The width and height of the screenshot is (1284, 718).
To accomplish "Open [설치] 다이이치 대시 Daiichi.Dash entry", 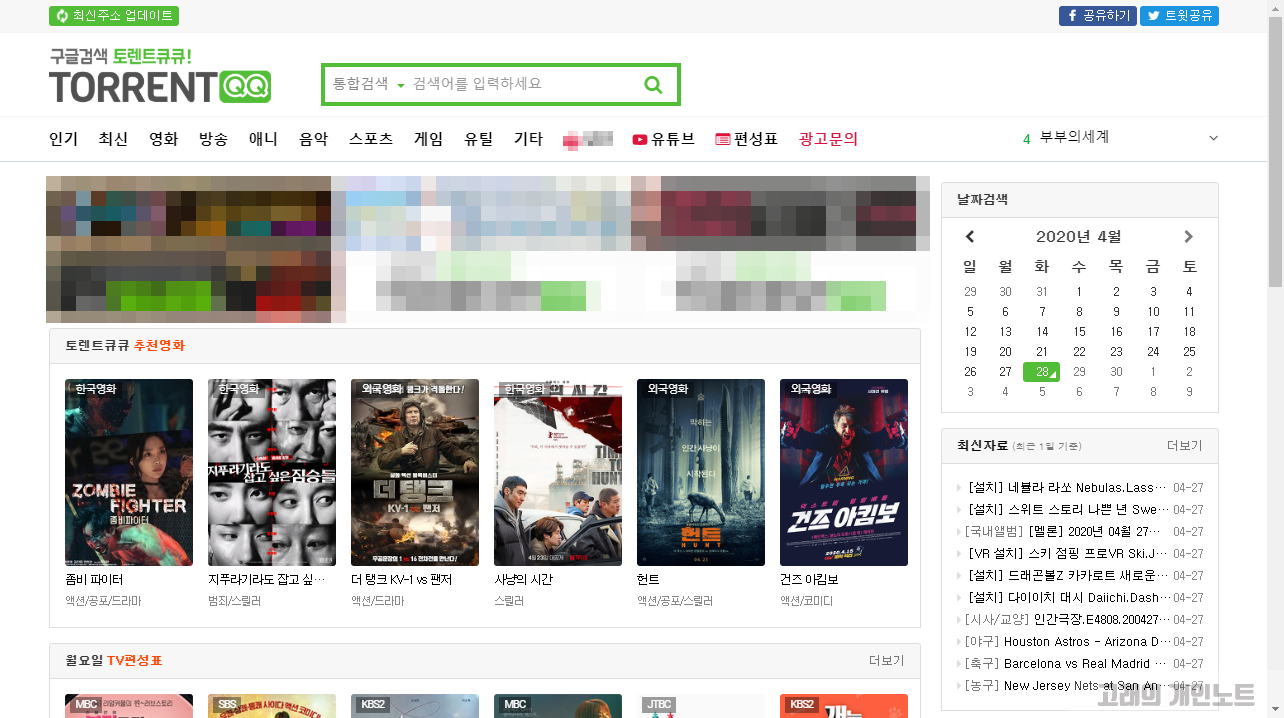I will coord(1067,598).
